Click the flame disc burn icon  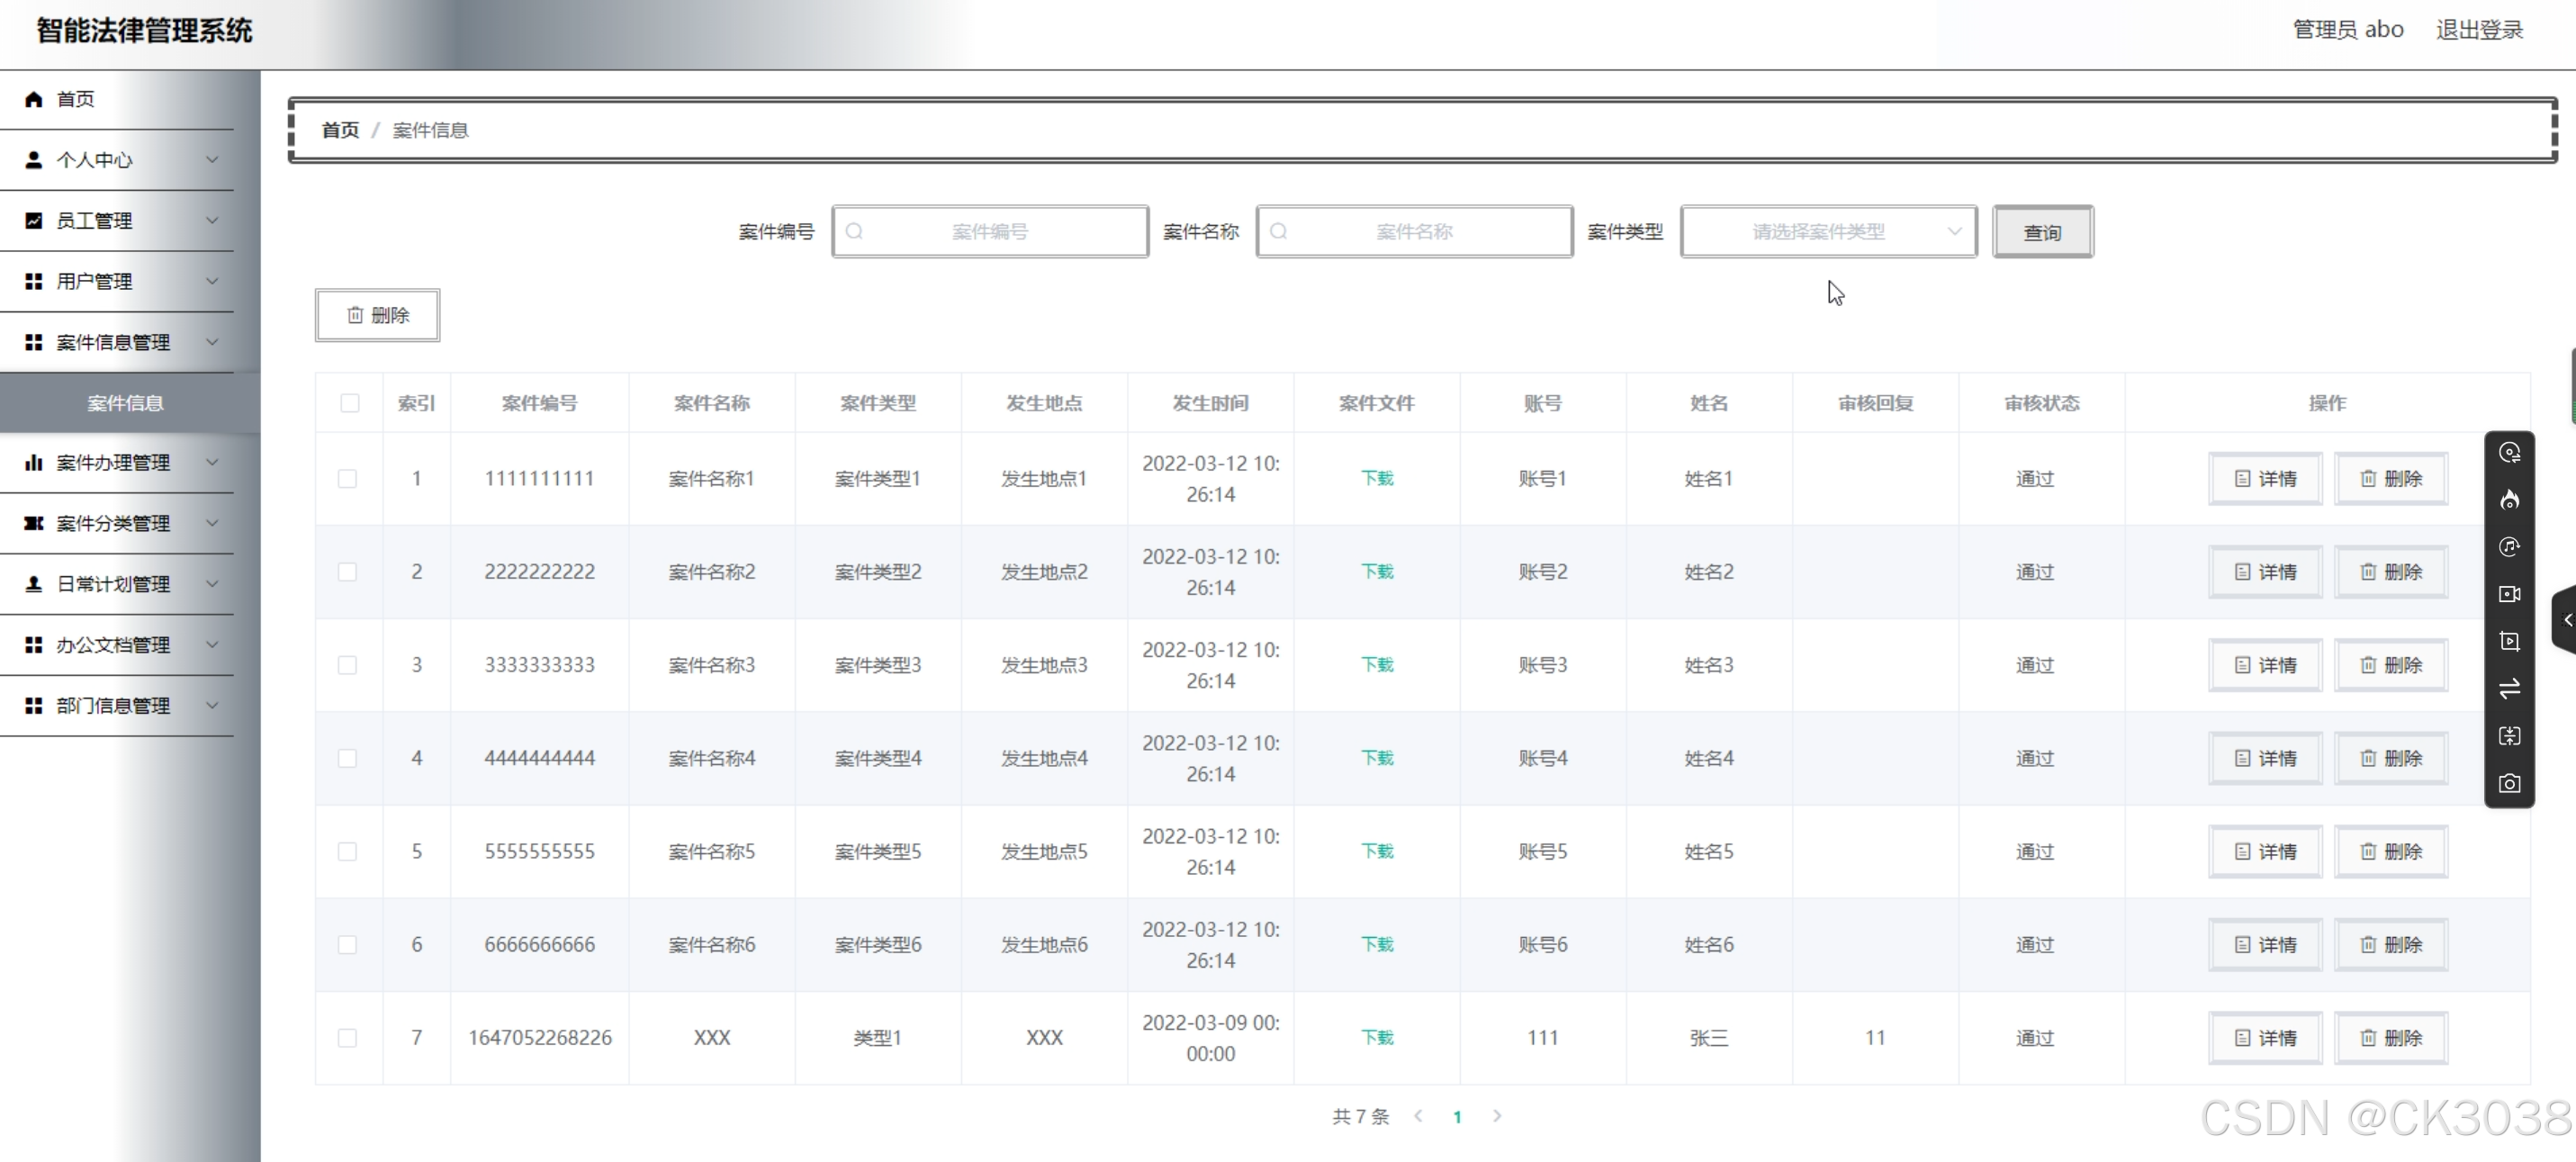tap(2509, 500)
